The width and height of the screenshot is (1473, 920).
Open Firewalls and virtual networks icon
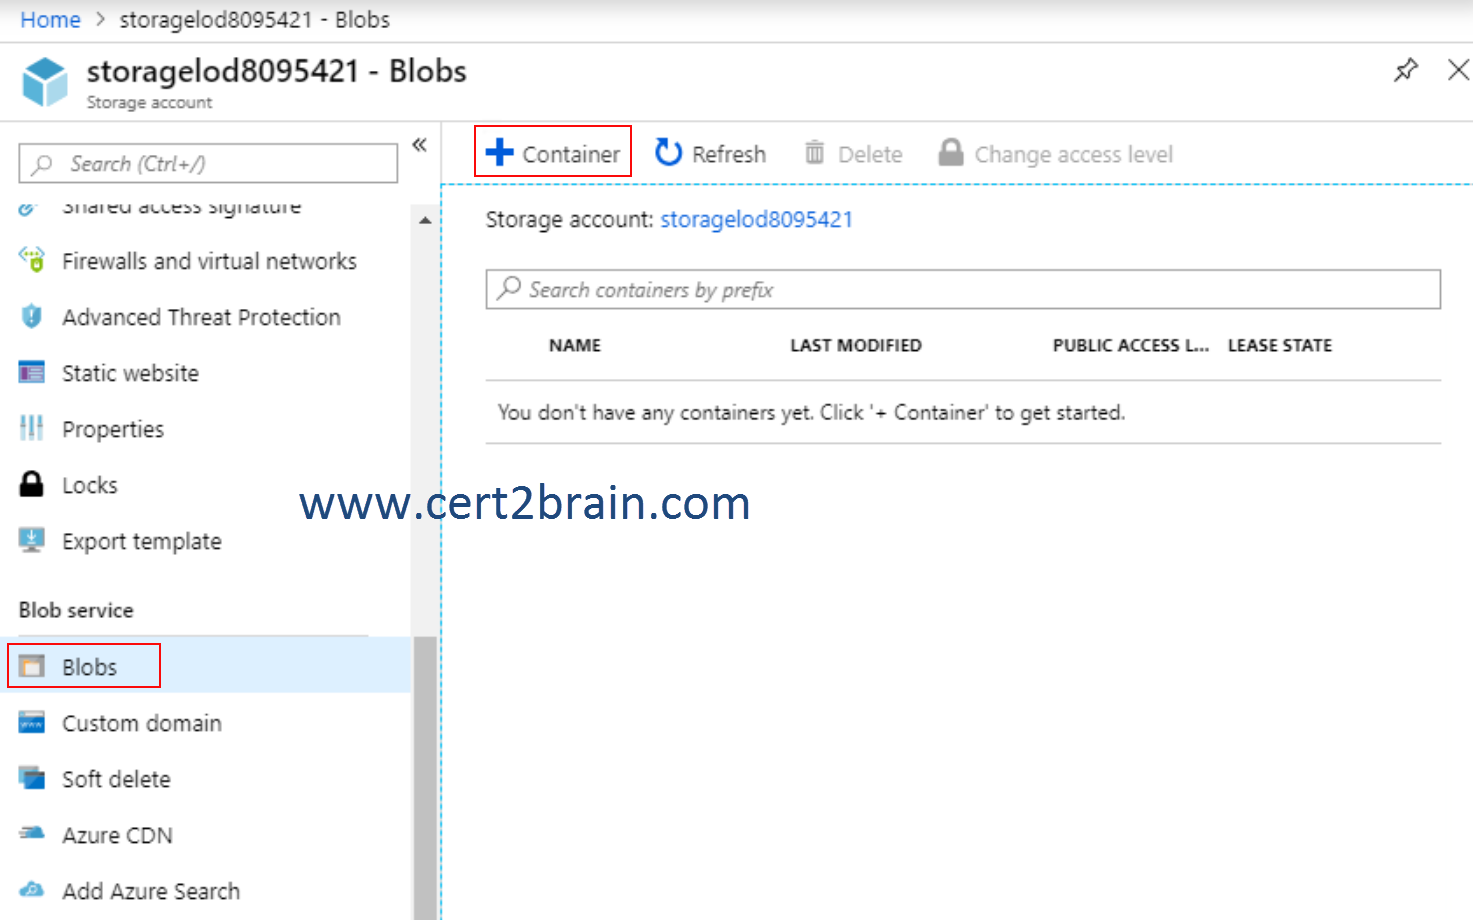(32, 260)
